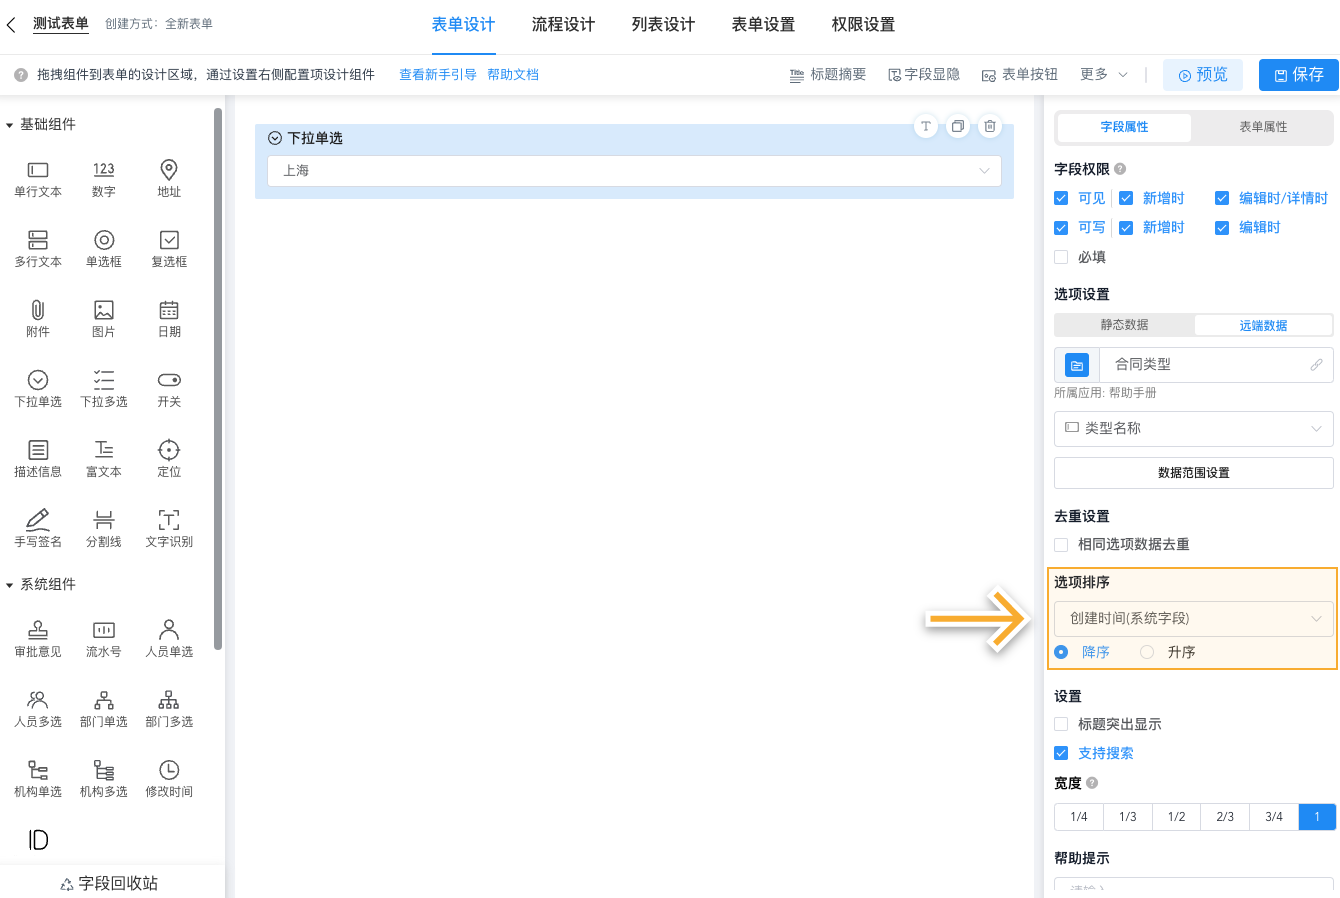Select the 数字 component
Image resolution: width=1340 pixels, height=898 pixels.
click(103, 179)
